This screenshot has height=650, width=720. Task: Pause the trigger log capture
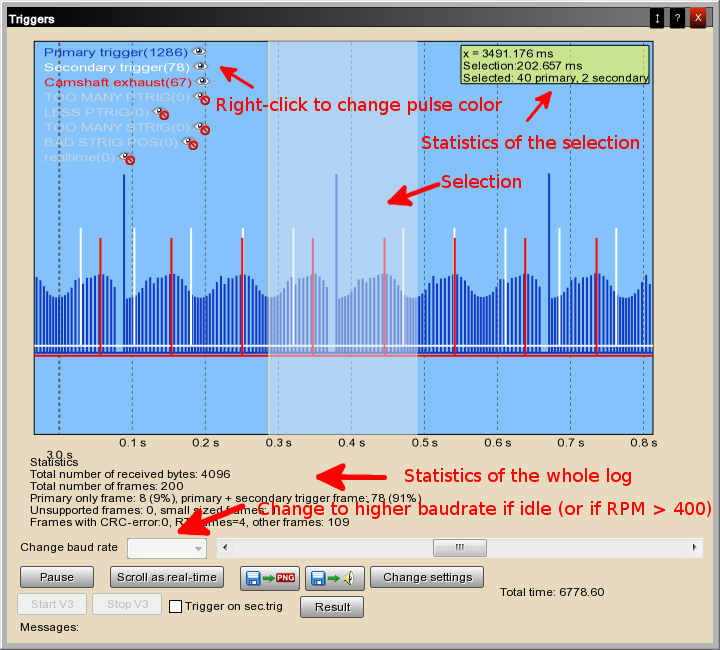coord(57,577)
